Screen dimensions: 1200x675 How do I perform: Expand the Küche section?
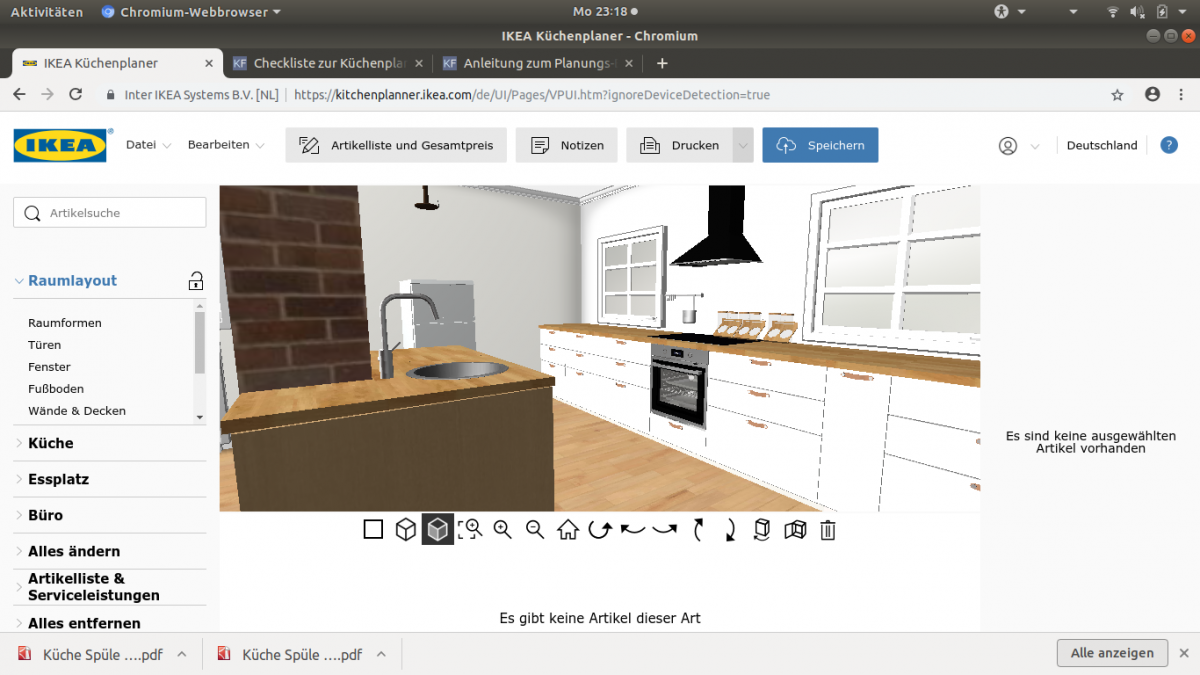[51, 443]
